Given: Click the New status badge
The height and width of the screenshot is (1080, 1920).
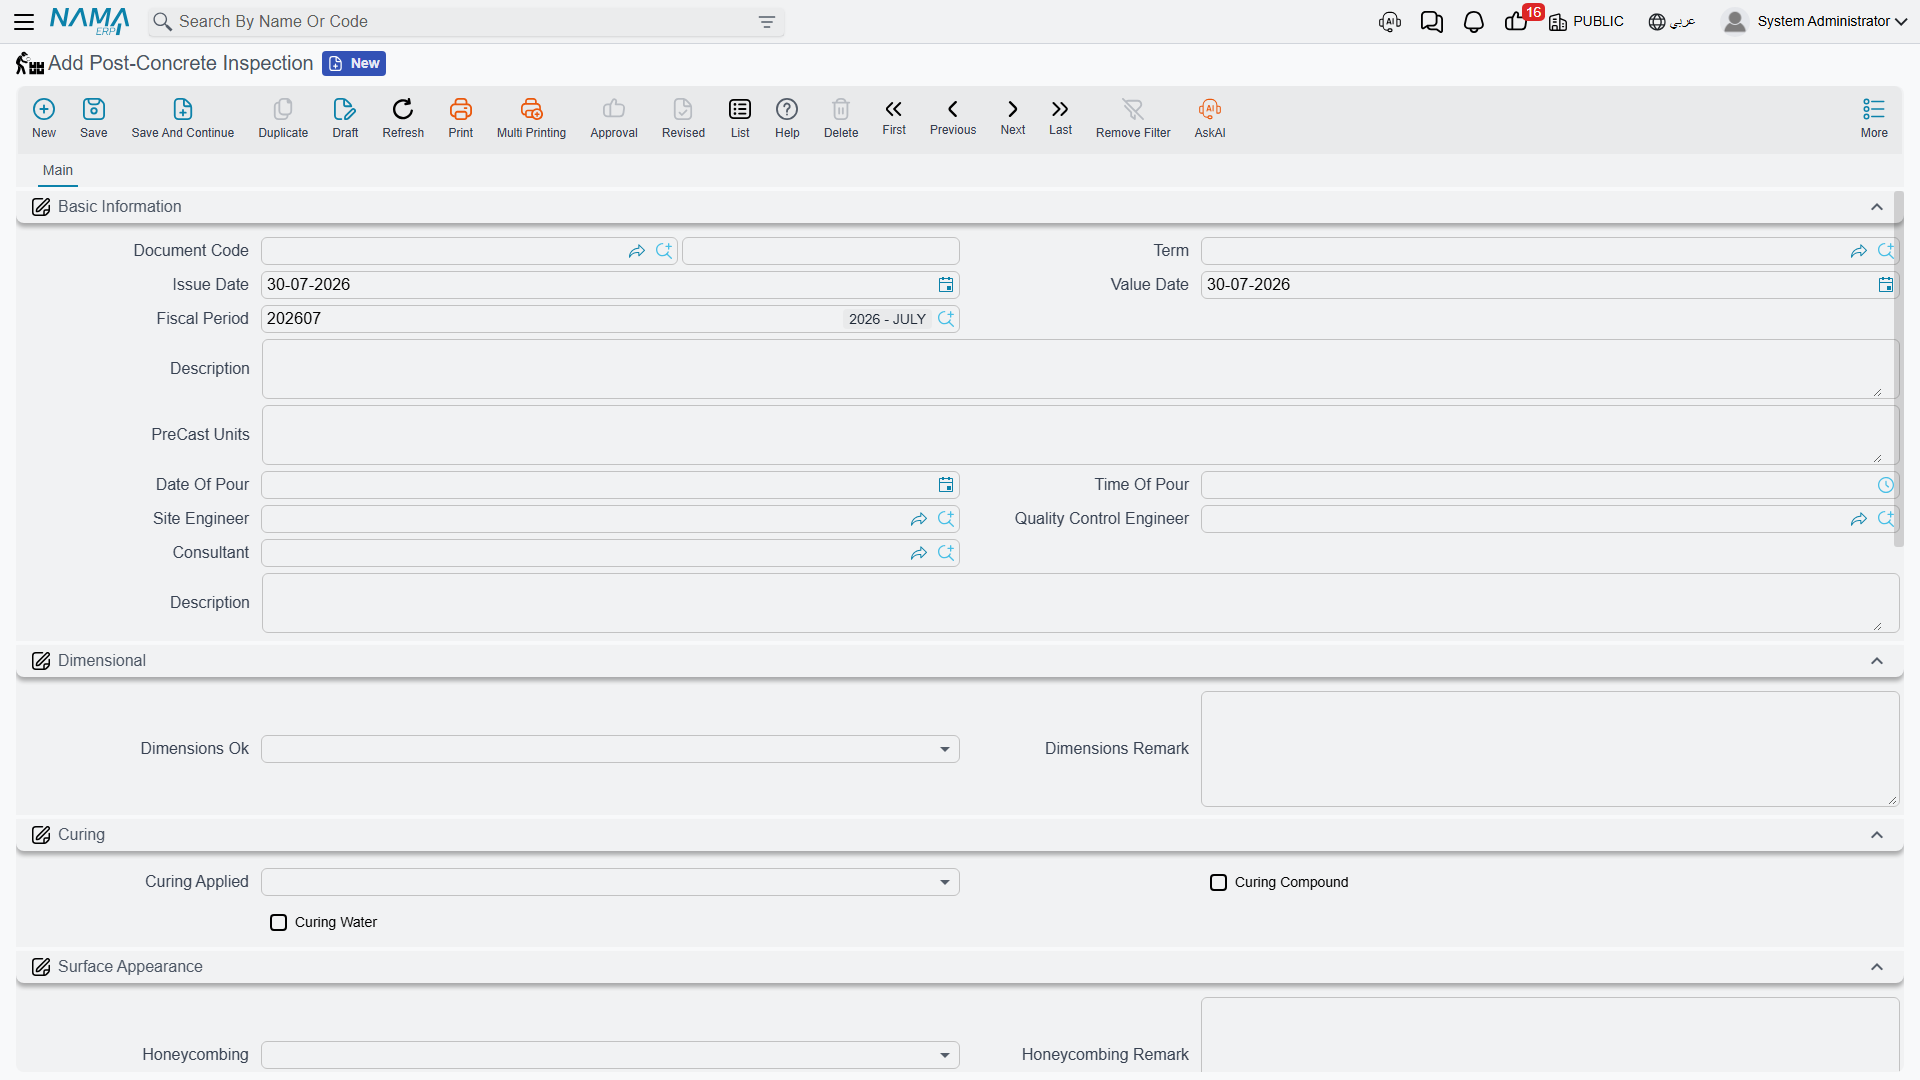Looking at the screenshot, I should tap(354, 63).
